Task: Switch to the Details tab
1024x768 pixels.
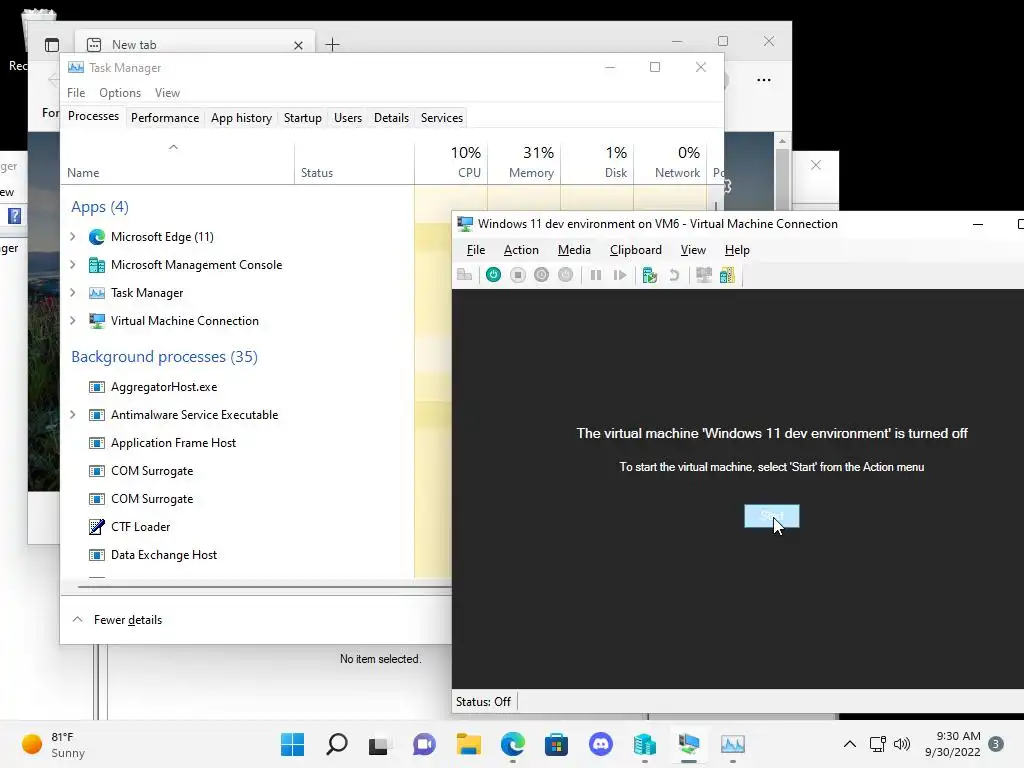Action: 391,118
